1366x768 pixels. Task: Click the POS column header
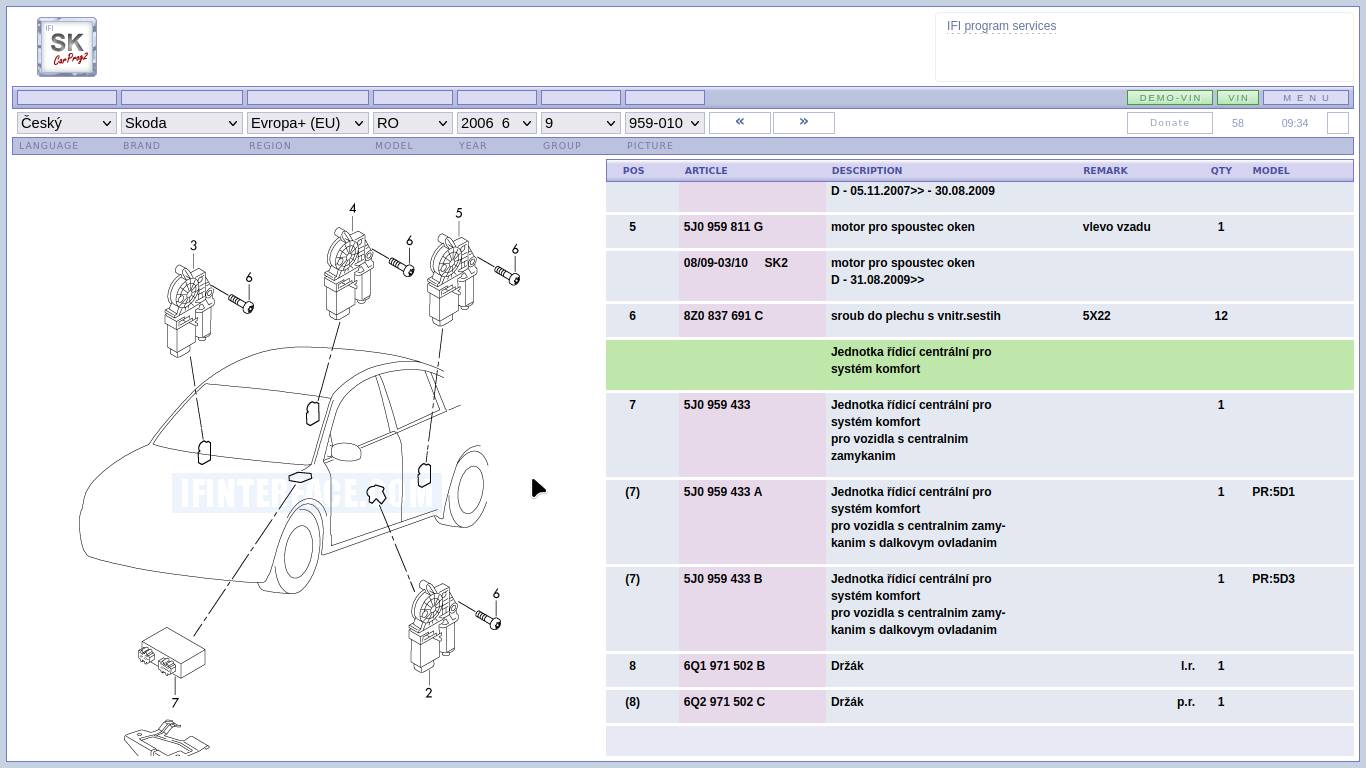coord(634,171)
